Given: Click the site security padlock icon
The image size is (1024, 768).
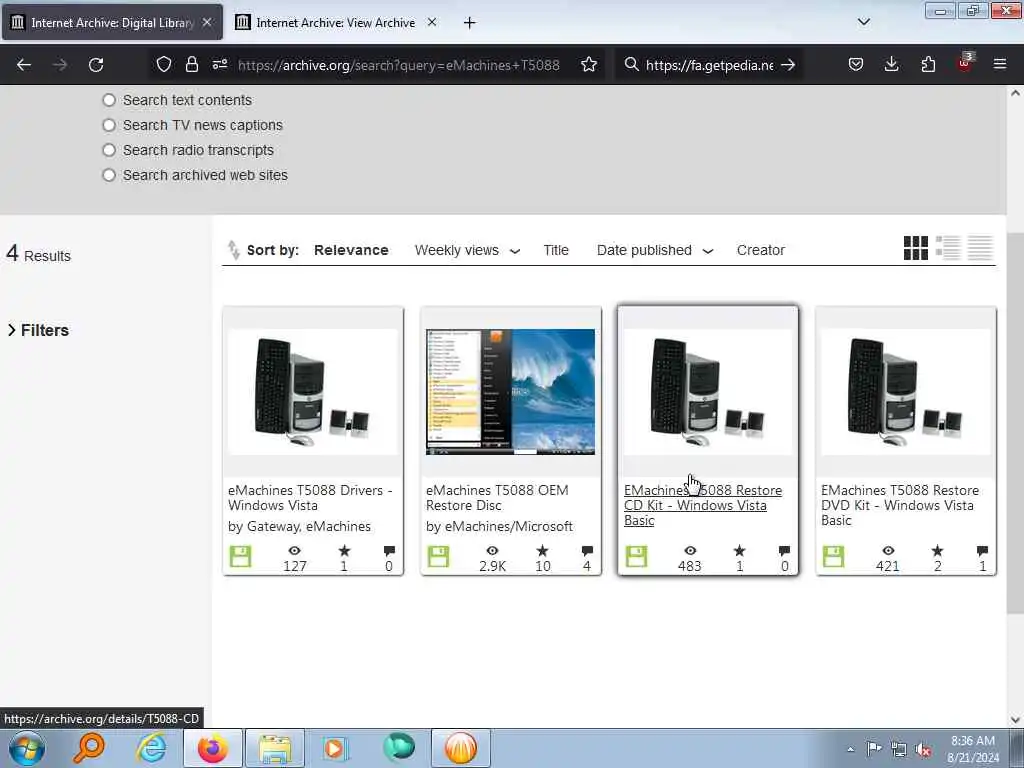Looking at the screenshot, I should (191, 64).
